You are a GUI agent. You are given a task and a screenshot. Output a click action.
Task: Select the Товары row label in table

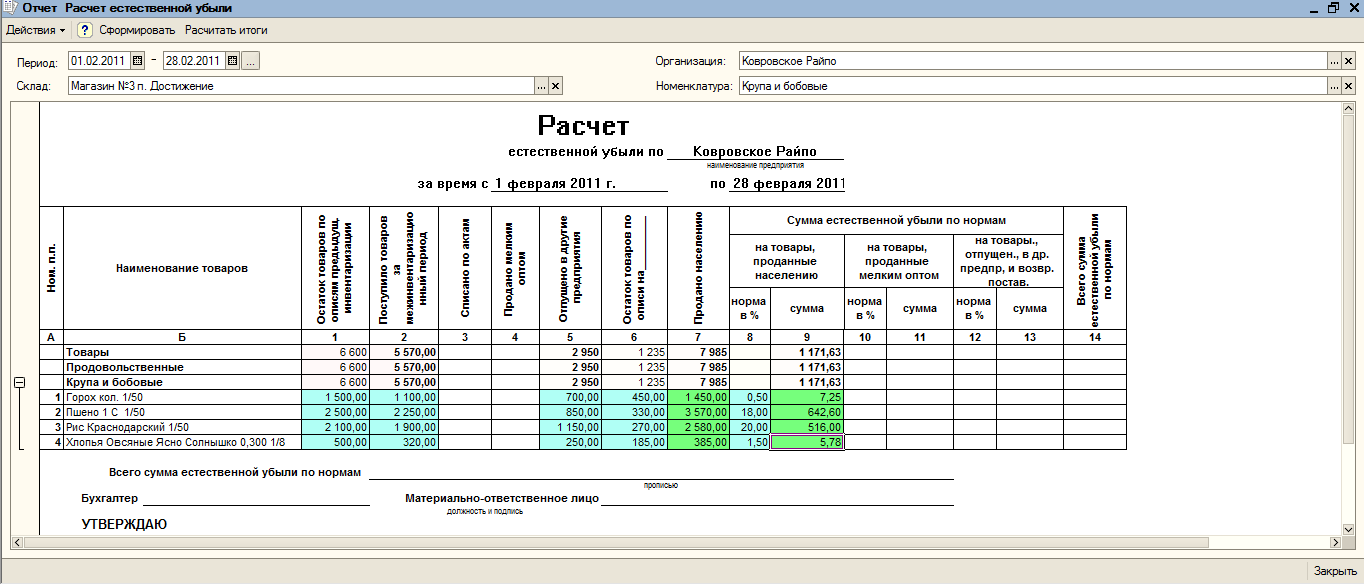[x=182, y=353]
